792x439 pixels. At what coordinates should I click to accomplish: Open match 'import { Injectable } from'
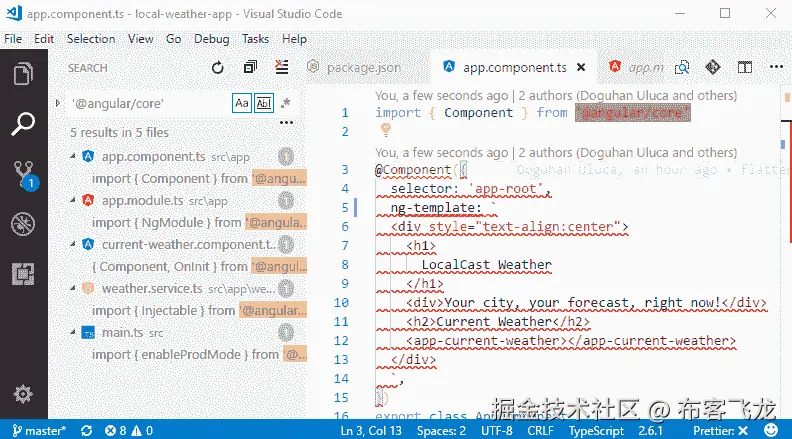(x=199, y=311)
